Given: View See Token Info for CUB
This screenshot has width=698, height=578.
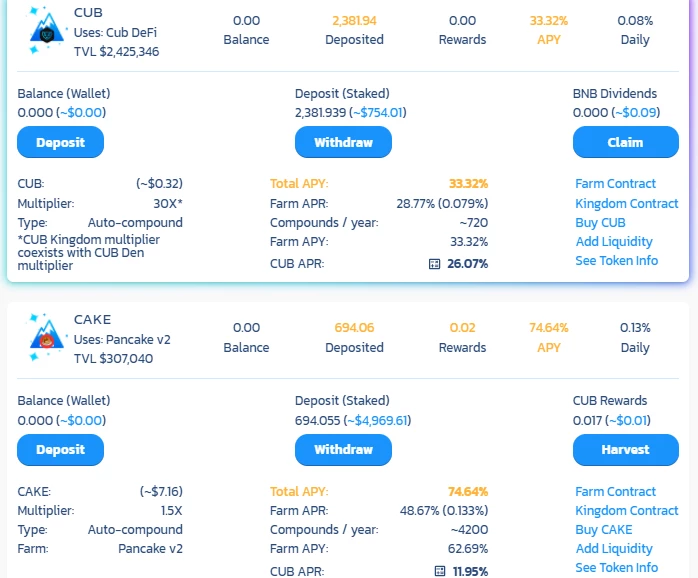Looking at the screenshot, I should (x=617, y=261).
